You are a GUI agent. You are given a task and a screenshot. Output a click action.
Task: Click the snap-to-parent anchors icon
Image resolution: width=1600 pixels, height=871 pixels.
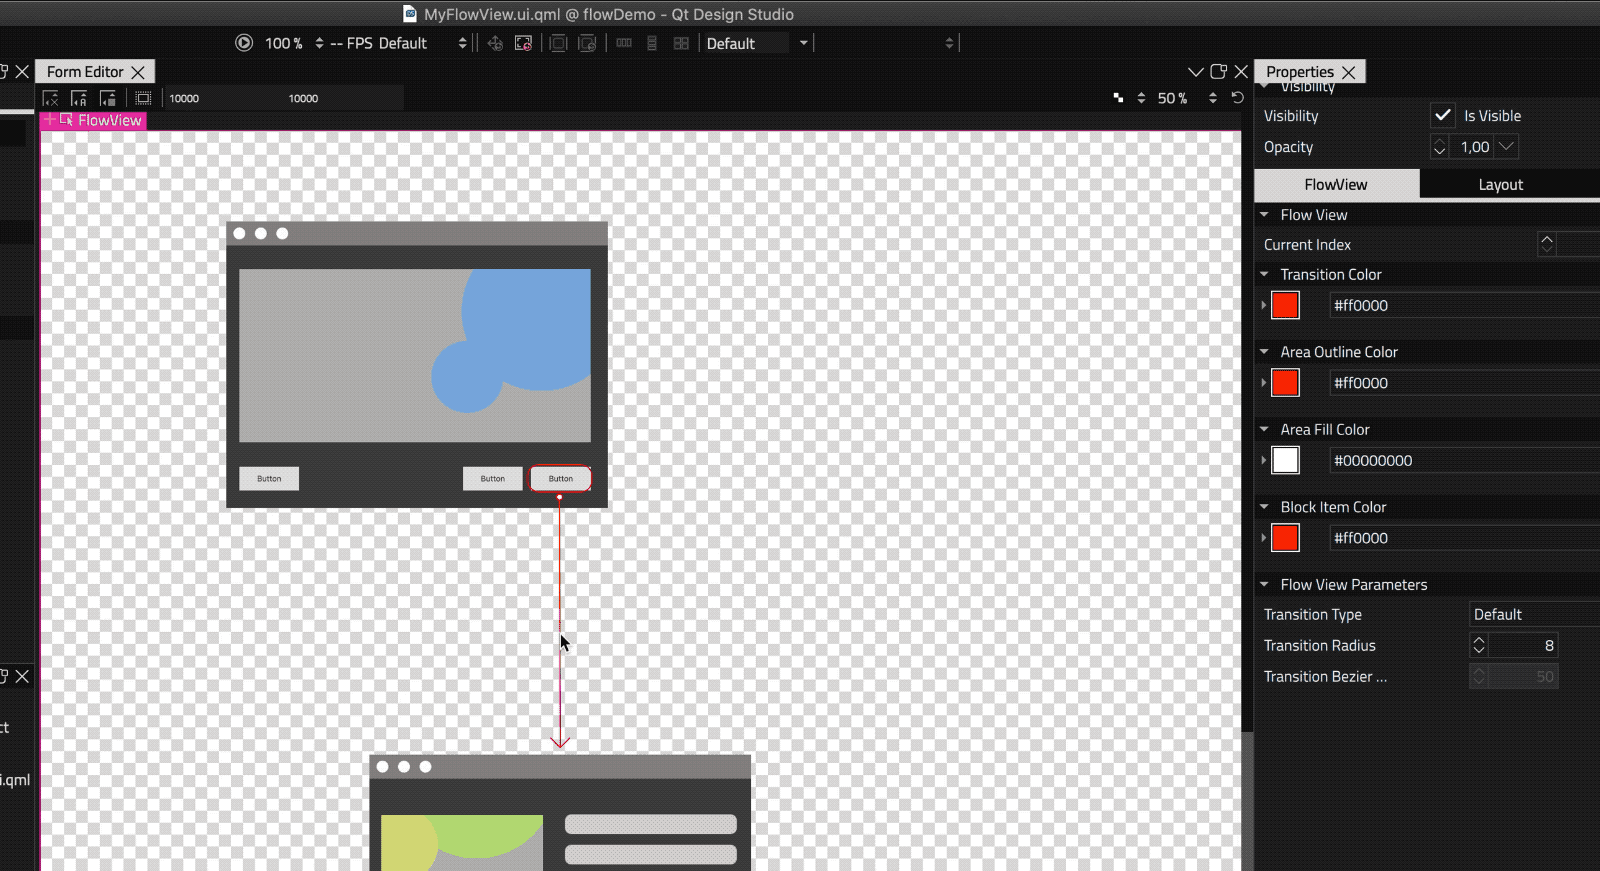(79, 98)
